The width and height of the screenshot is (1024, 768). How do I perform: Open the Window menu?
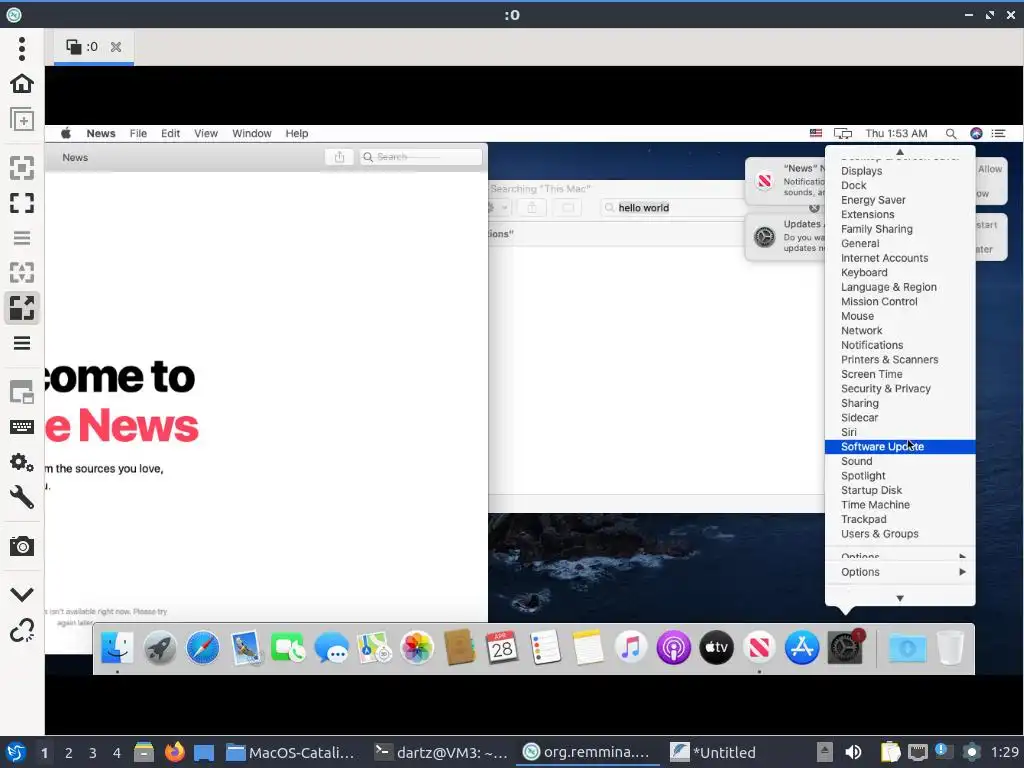(251, 133)
